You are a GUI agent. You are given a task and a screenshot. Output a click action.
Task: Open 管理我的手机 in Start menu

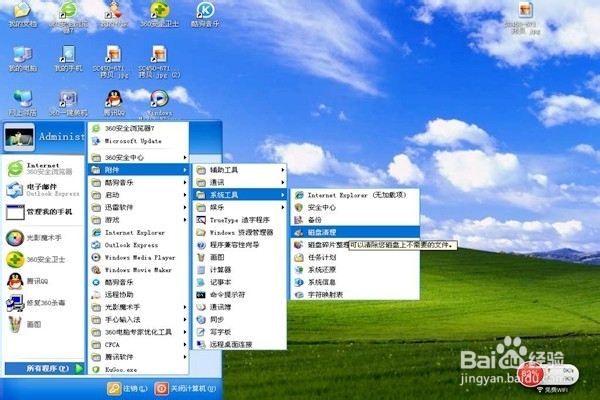(44, 212)
